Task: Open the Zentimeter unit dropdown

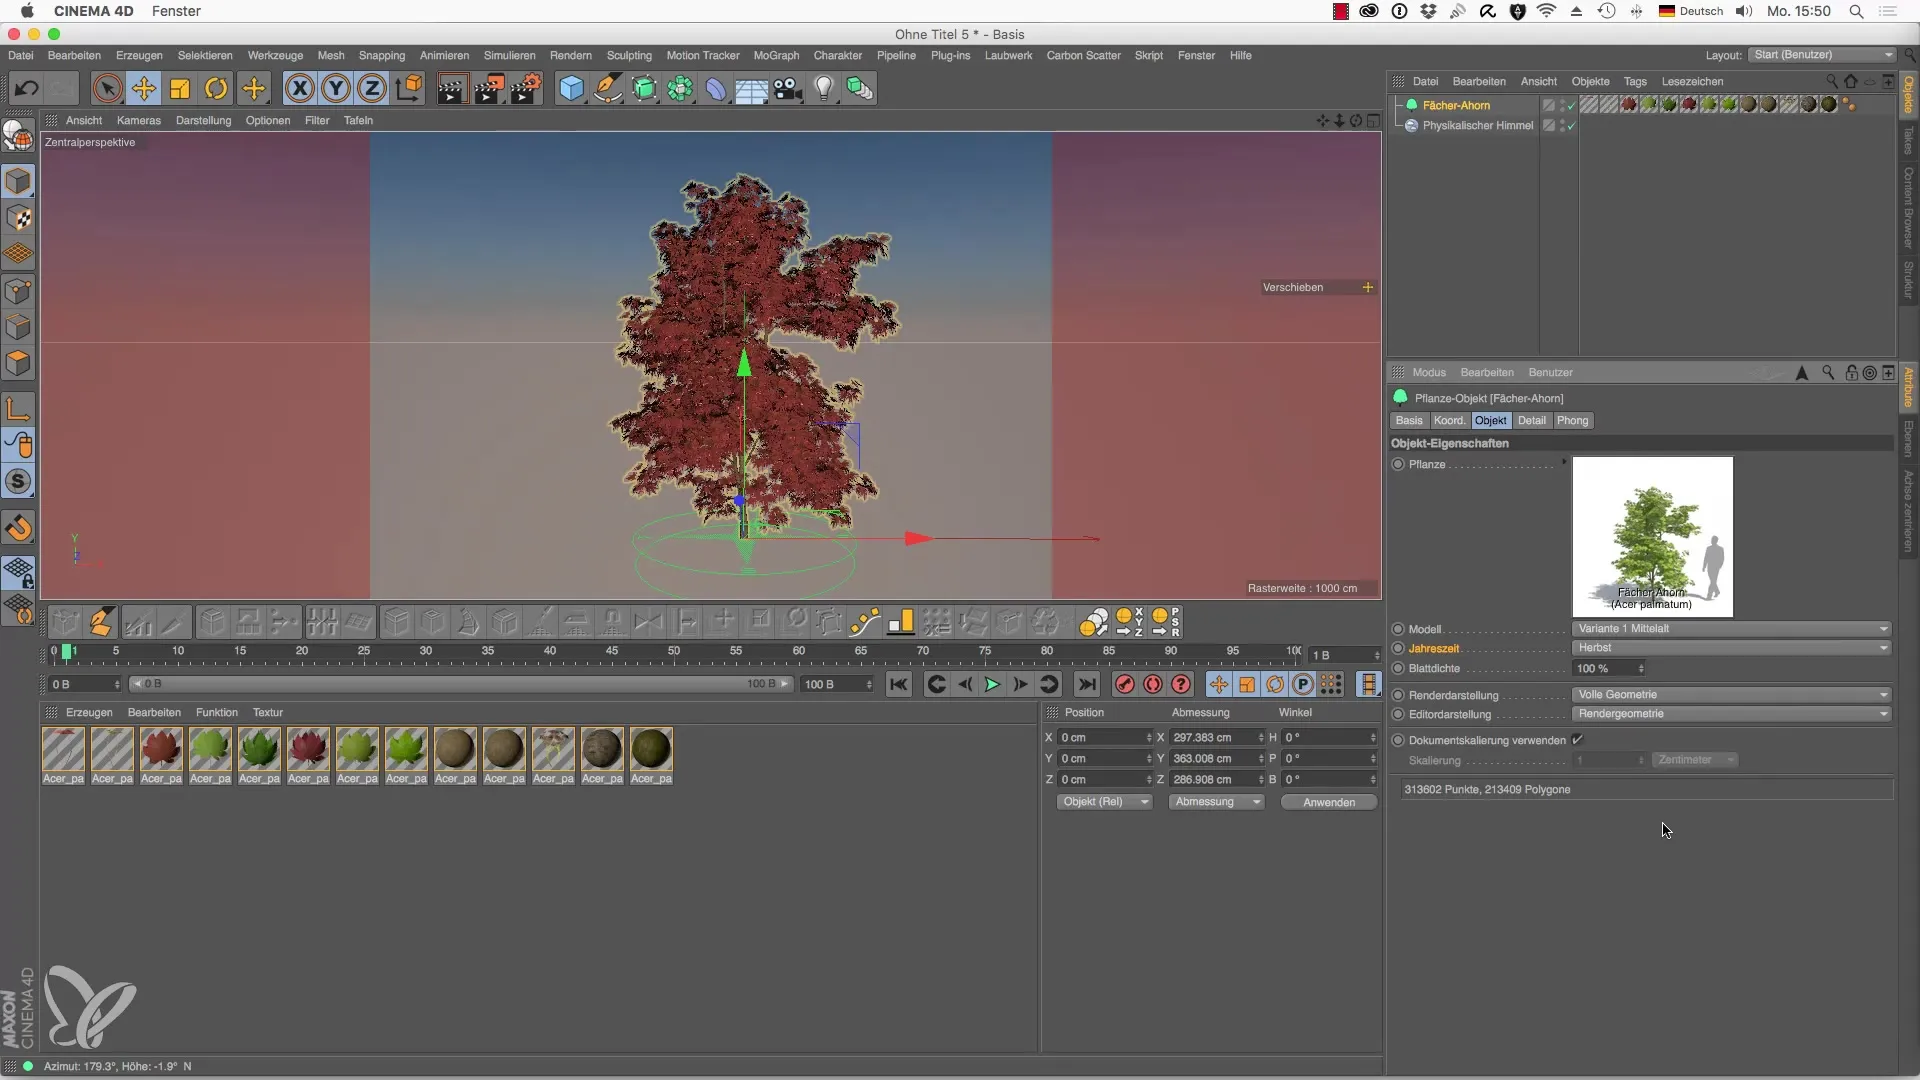Action: click(1695, 760)
